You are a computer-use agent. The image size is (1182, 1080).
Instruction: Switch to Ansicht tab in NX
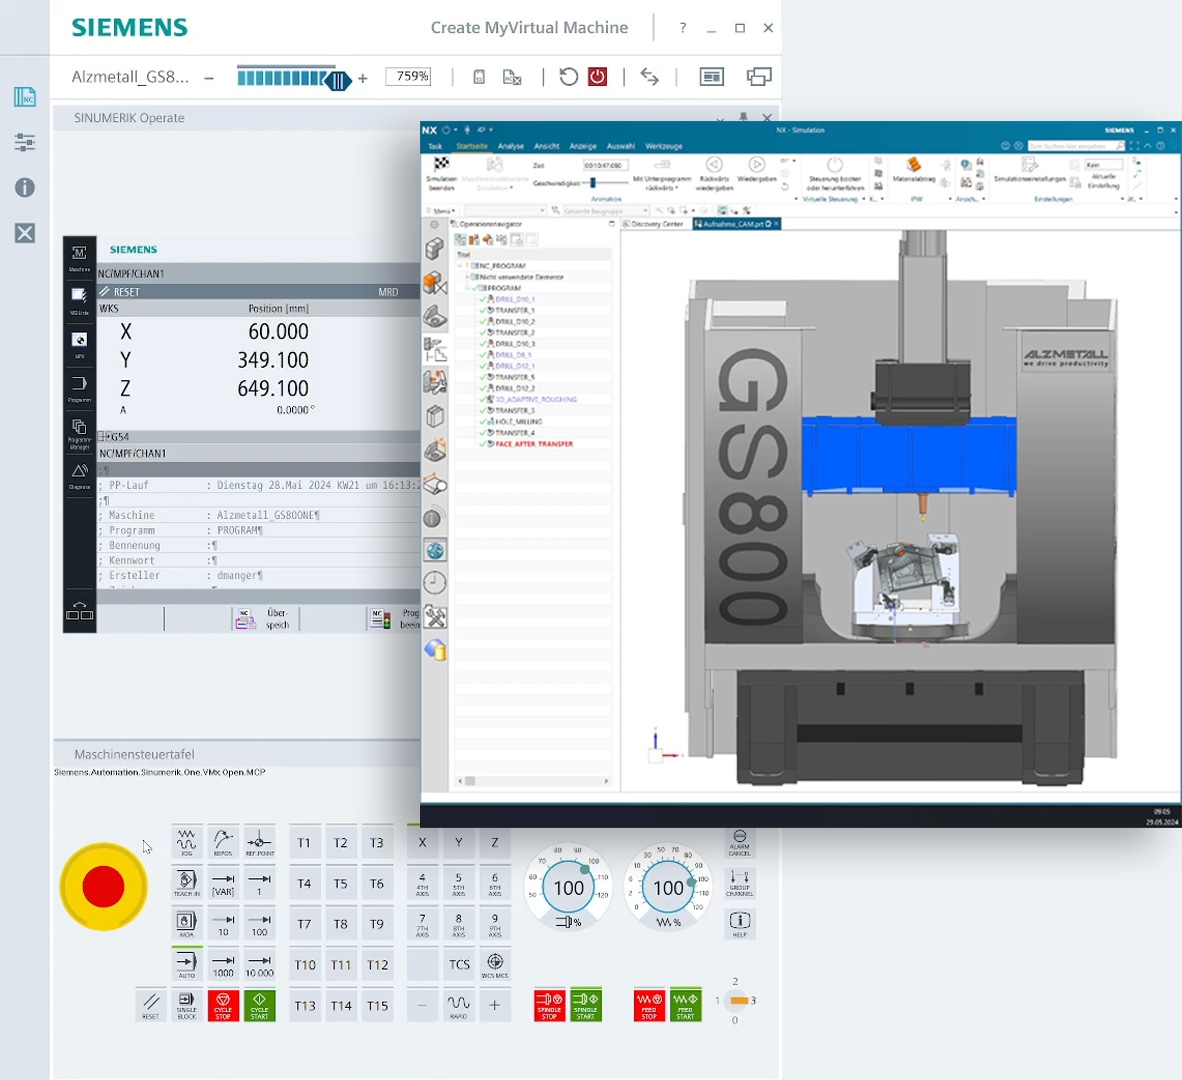coord(547,146)
